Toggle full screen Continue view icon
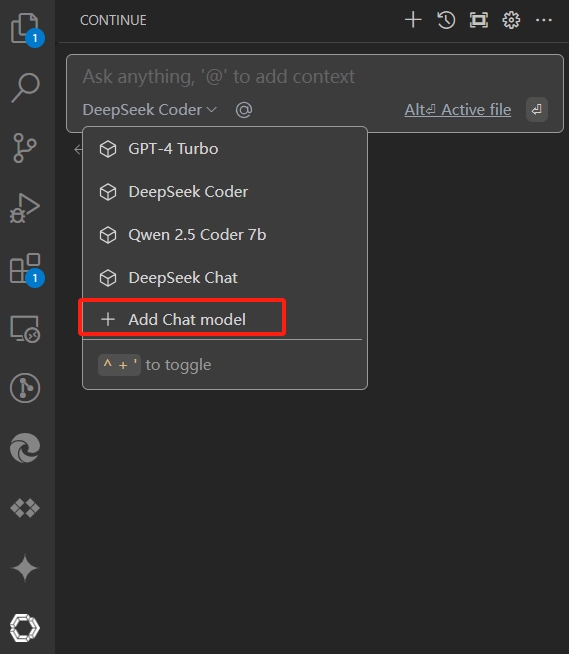Screen dimensions: 569x654 [x=478, y=20]
